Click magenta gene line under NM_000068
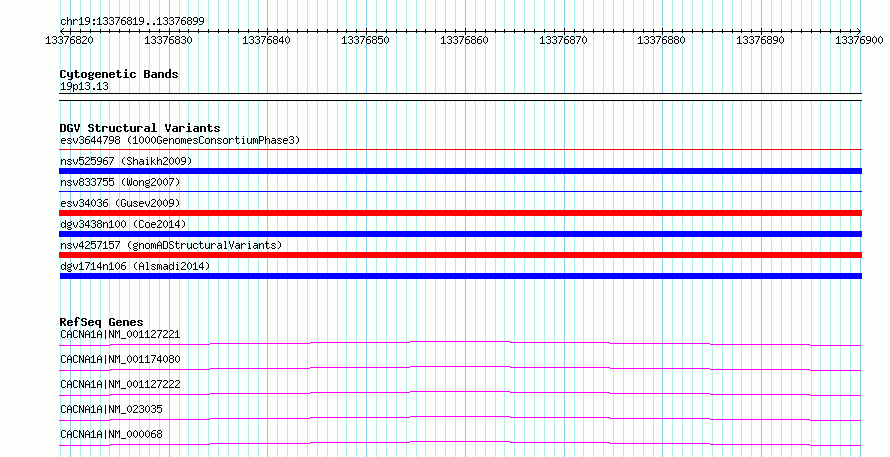The image size is (890, 457). (x=460, y=443)
